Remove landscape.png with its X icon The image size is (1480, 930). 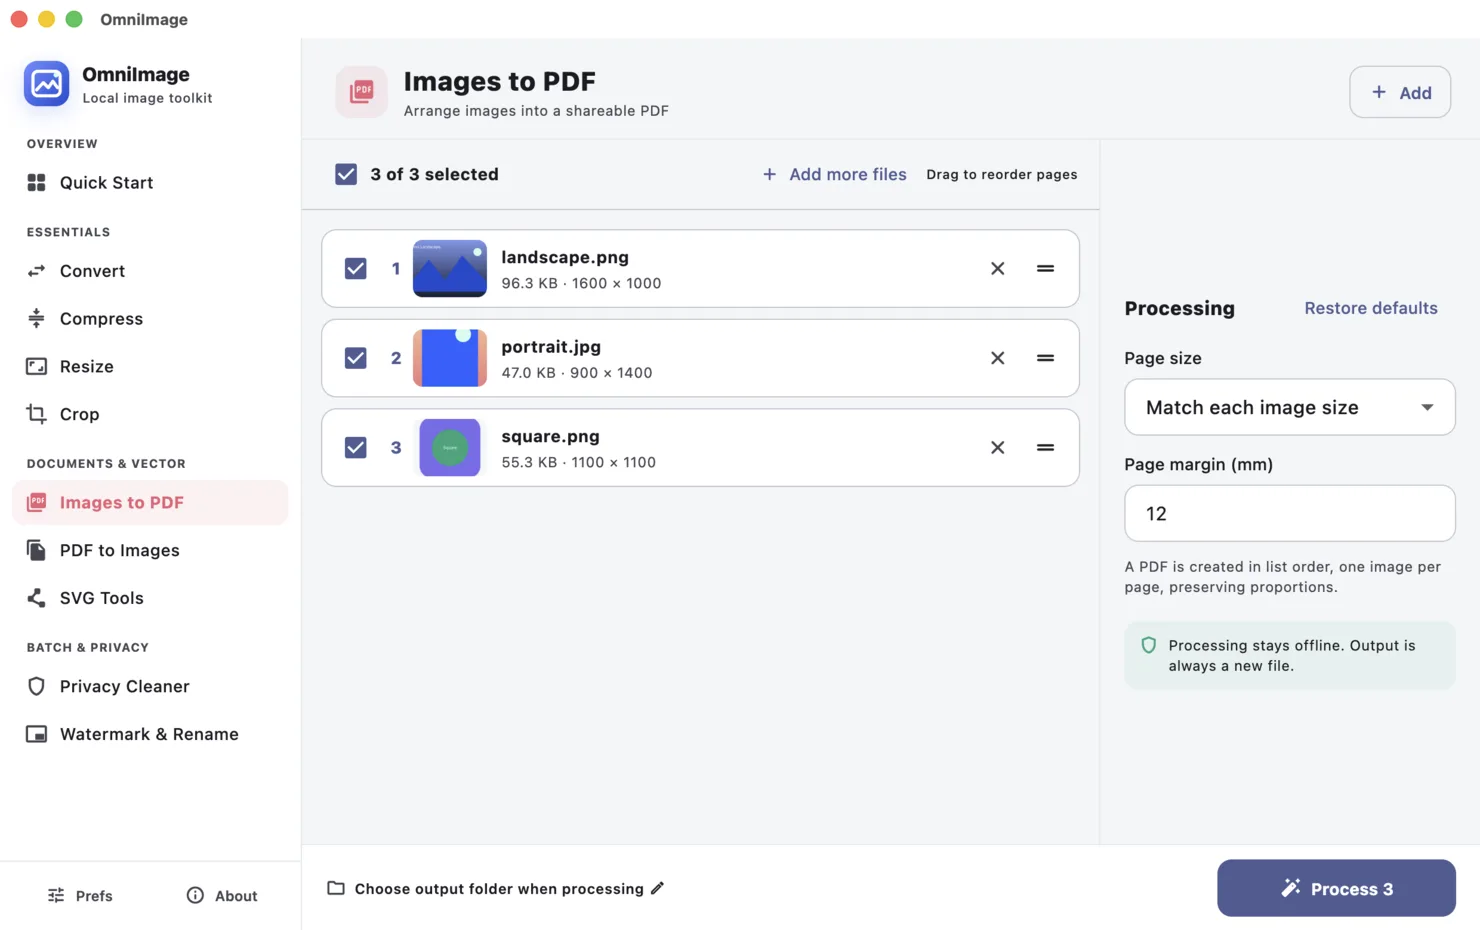[x=997, y=268]
